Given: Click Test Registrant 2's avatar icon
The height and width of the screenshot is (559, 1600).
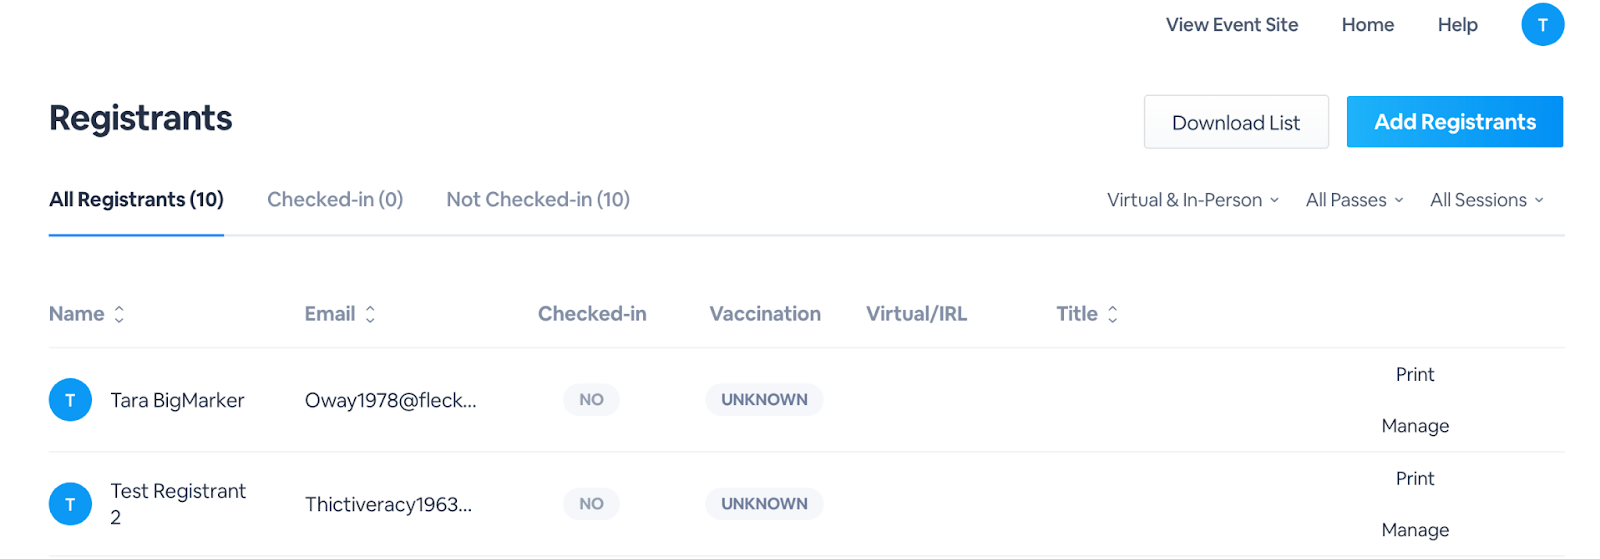Looking at the screenshot, I should [70, 504].
